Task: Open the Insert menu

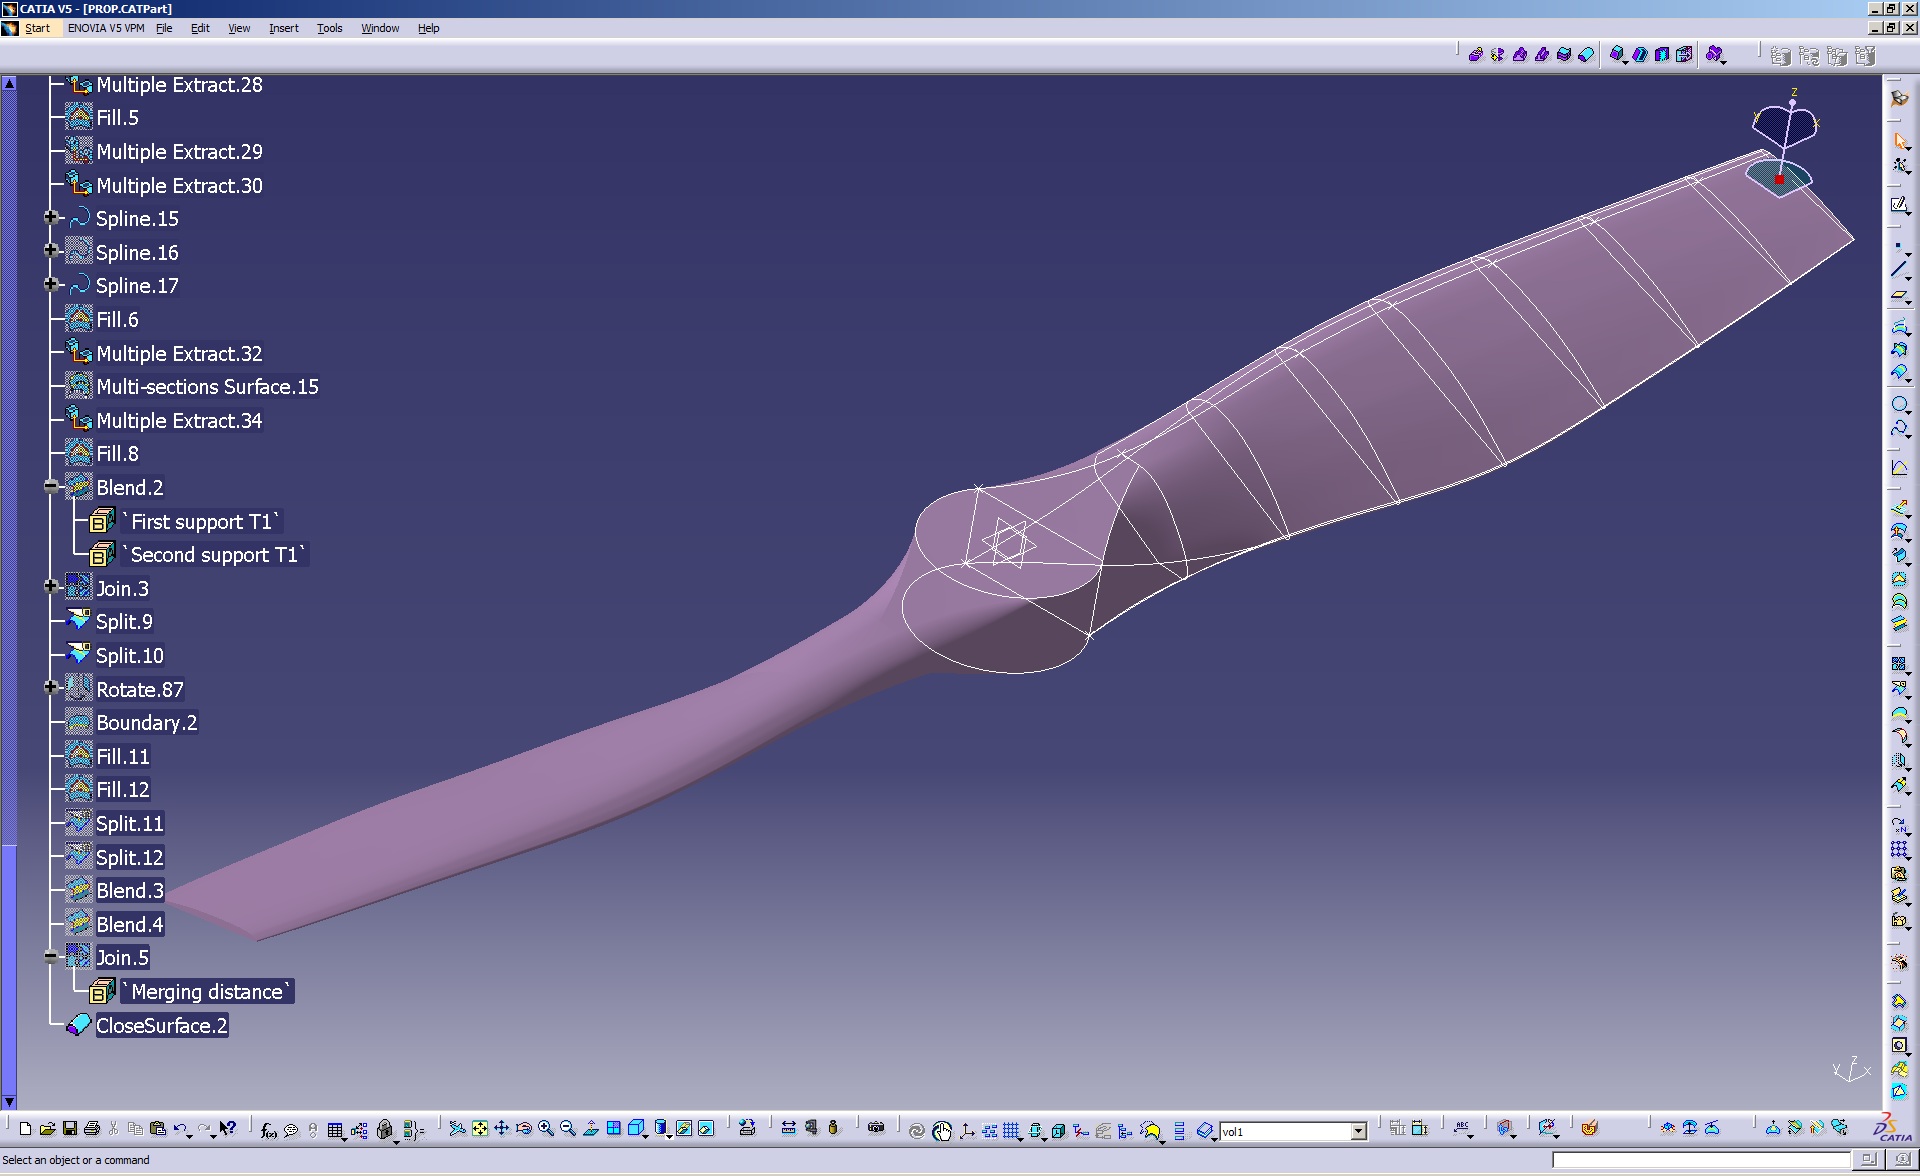Action: point(283,28)
